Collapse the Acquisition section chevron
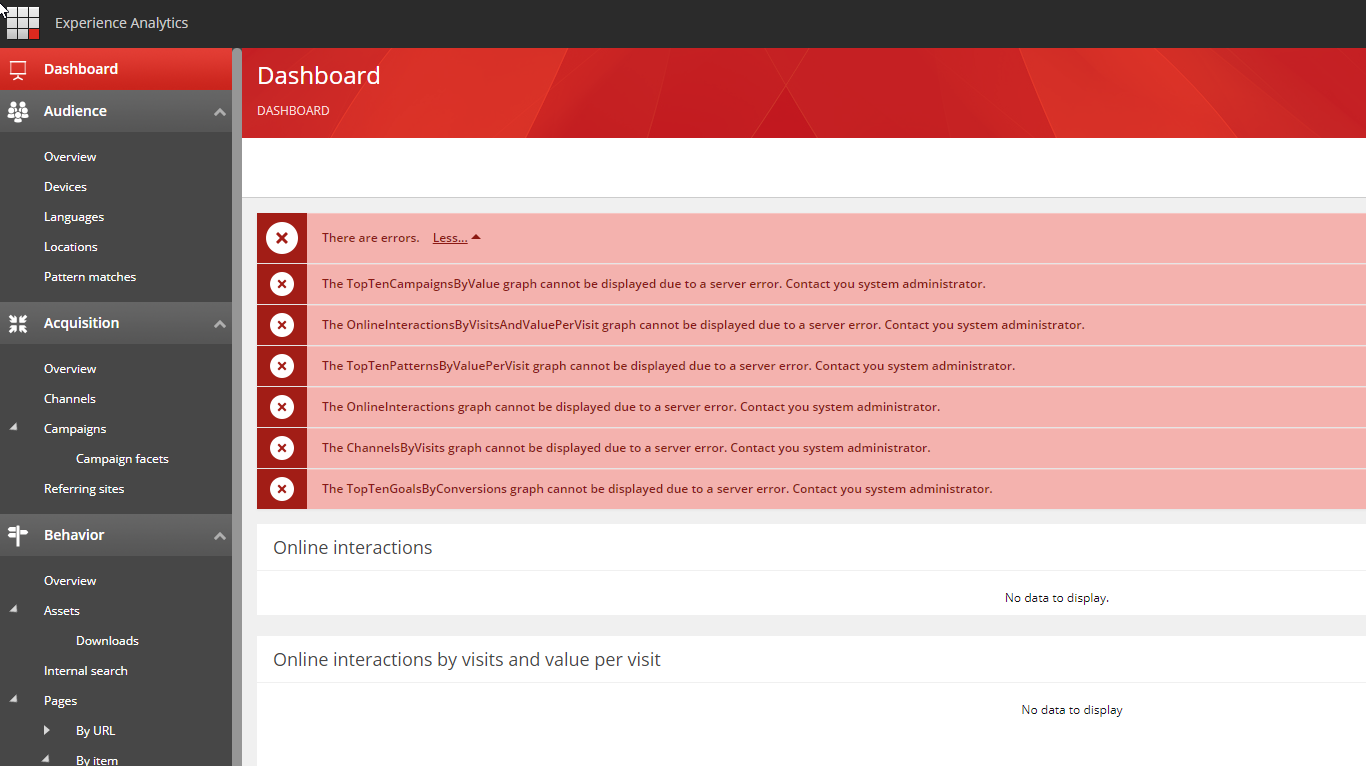 (219, 324)
